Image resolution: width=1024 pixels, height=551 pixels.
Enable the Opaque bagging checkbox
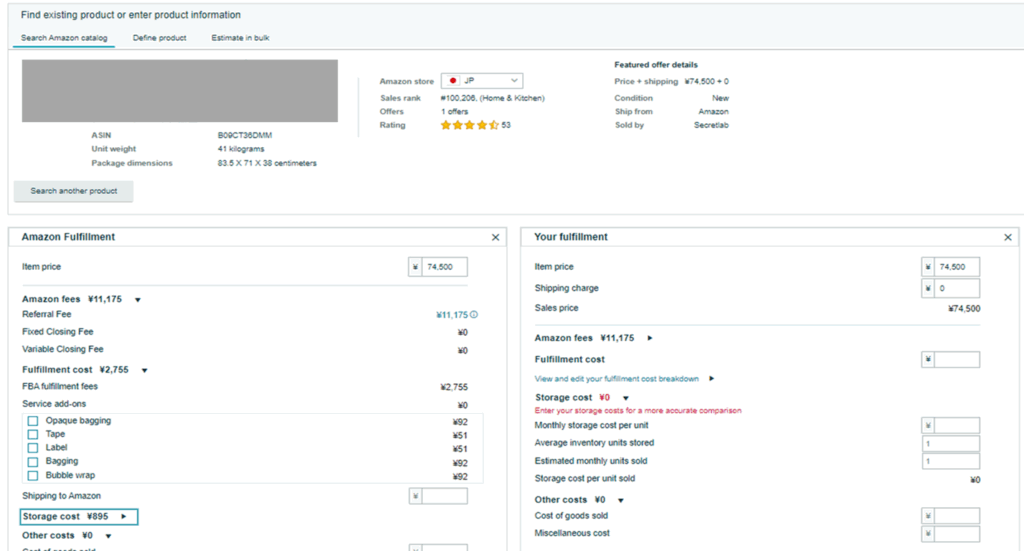[33, 421]
